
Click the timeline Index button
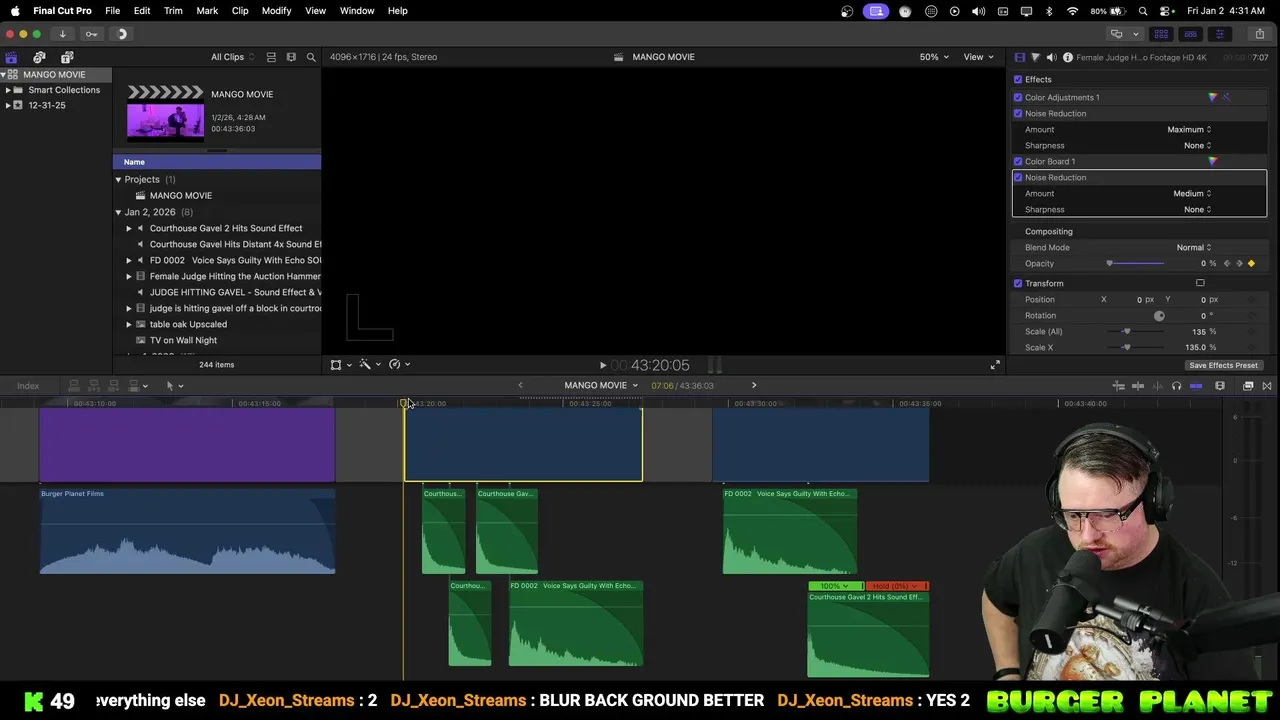pos(28,386)
